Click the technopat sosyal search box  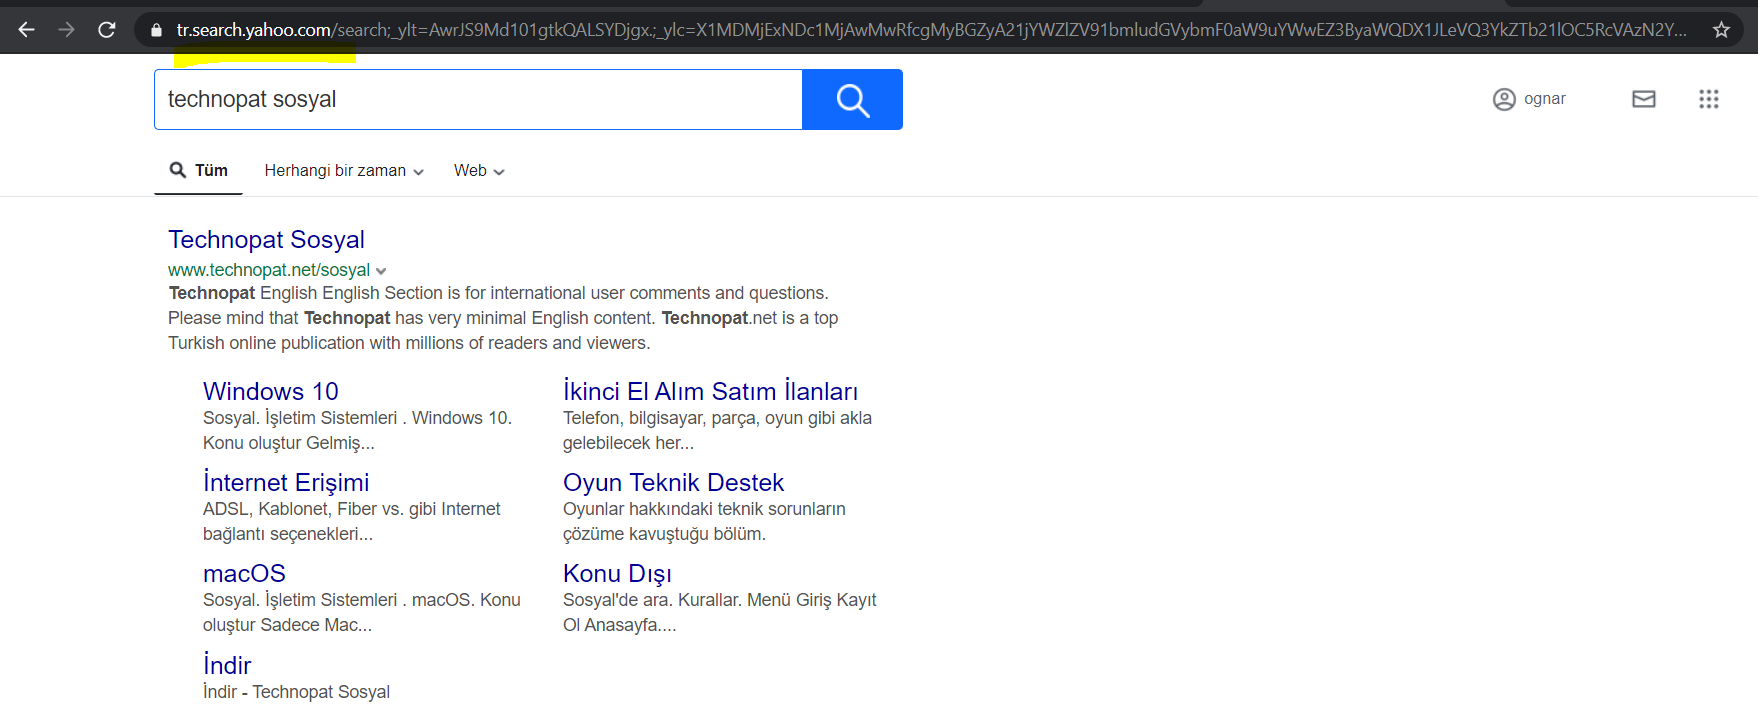[478, 99]
